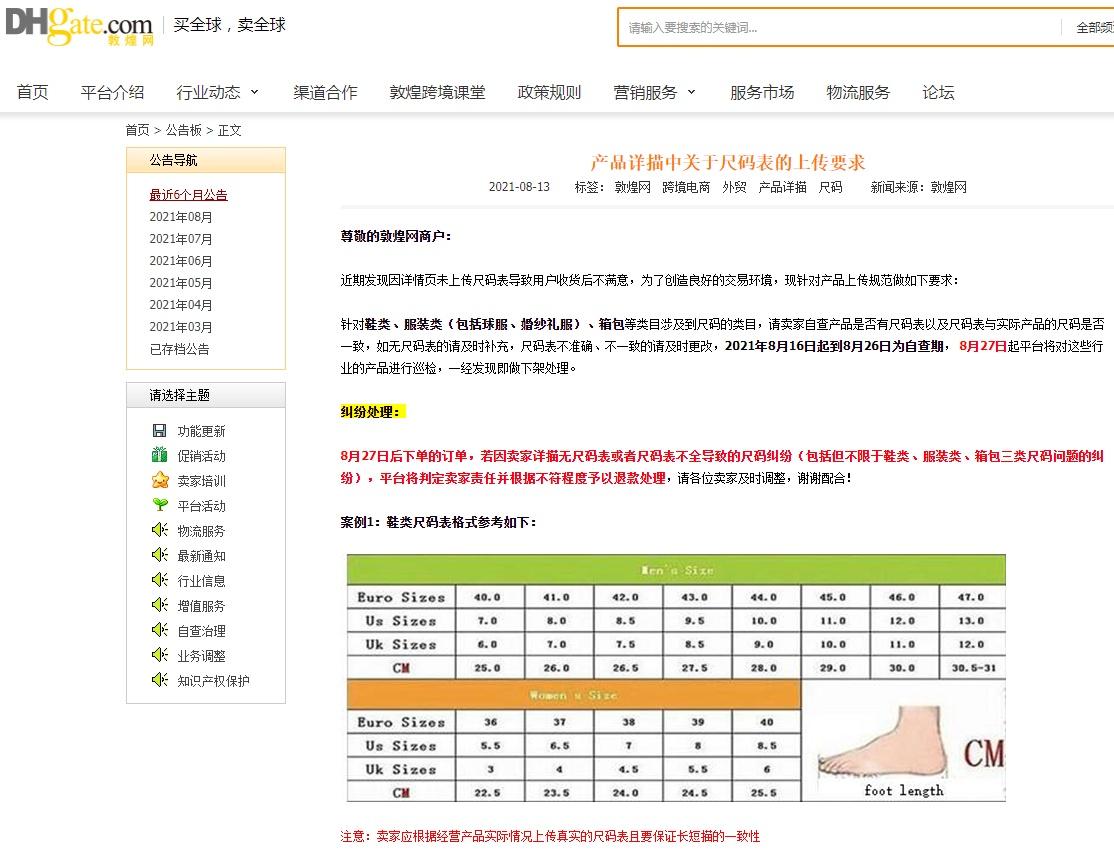Click sprout icon beside 平台活动
Viewport: 1114px width, 851px height.
click(159, 506)
